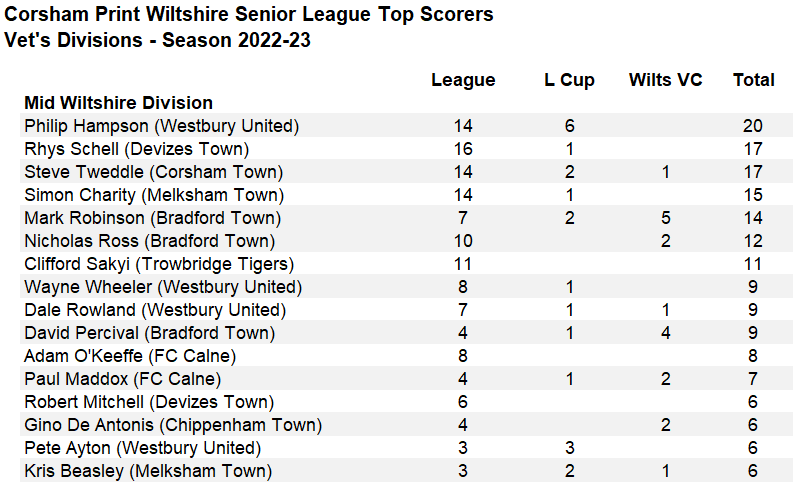Click the Corsham Print Wiltshire Senior League title
The width and height of the screenshot is (793, 482).
248,15
